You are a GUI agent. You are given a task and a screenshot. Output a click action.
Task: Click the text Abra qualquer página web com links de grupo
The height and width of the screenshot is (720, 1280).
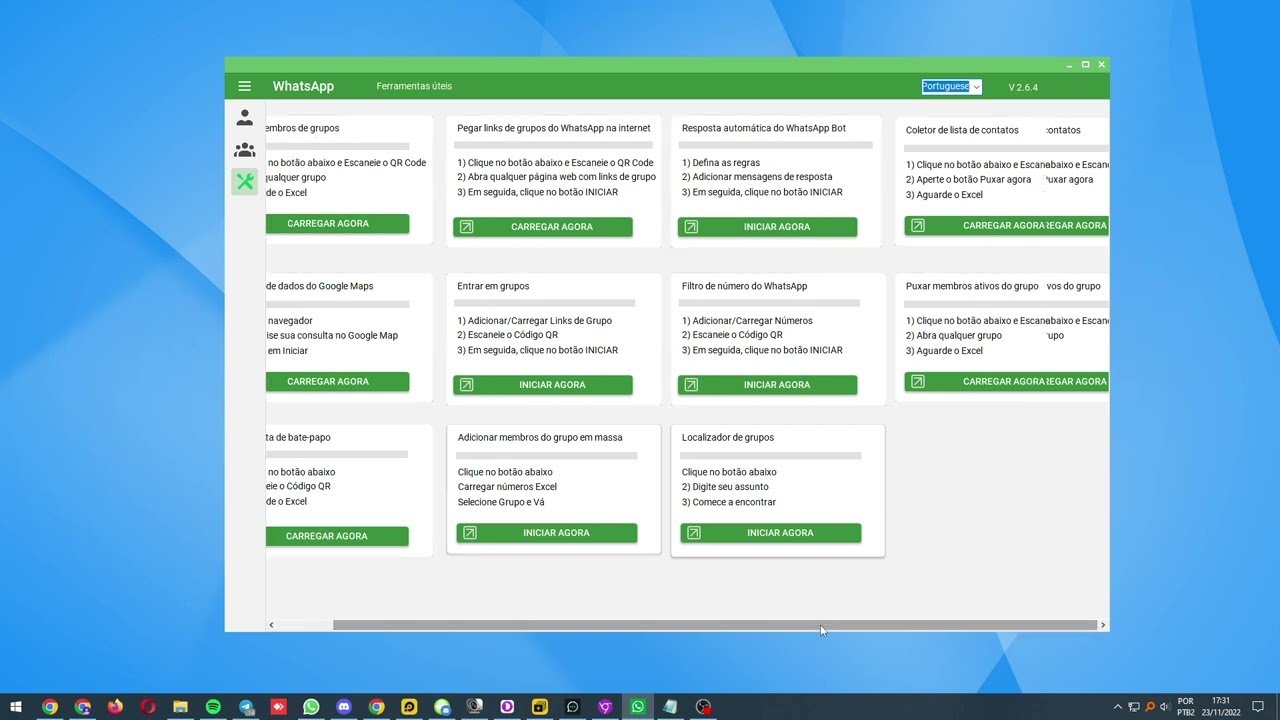coord(556,177)
